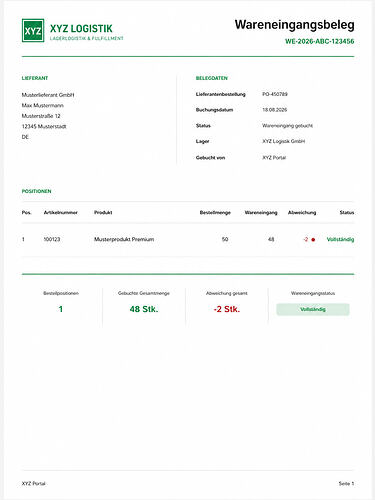
Task: Click the total 48 Stk.
Action: [144, 309]
